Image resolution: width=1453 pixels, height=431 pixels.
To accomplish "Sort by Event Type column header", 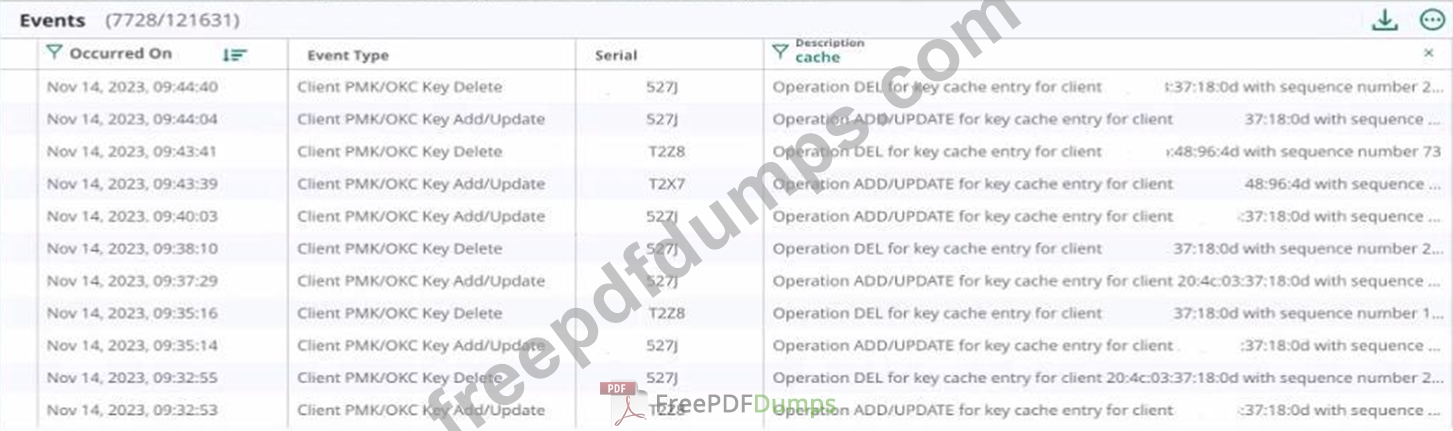I will (x=348, y=56).
